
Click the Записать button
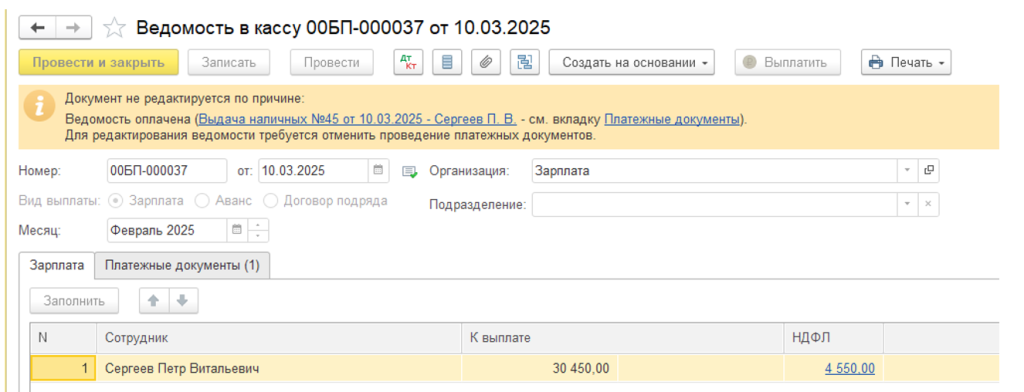coord(228,63)
